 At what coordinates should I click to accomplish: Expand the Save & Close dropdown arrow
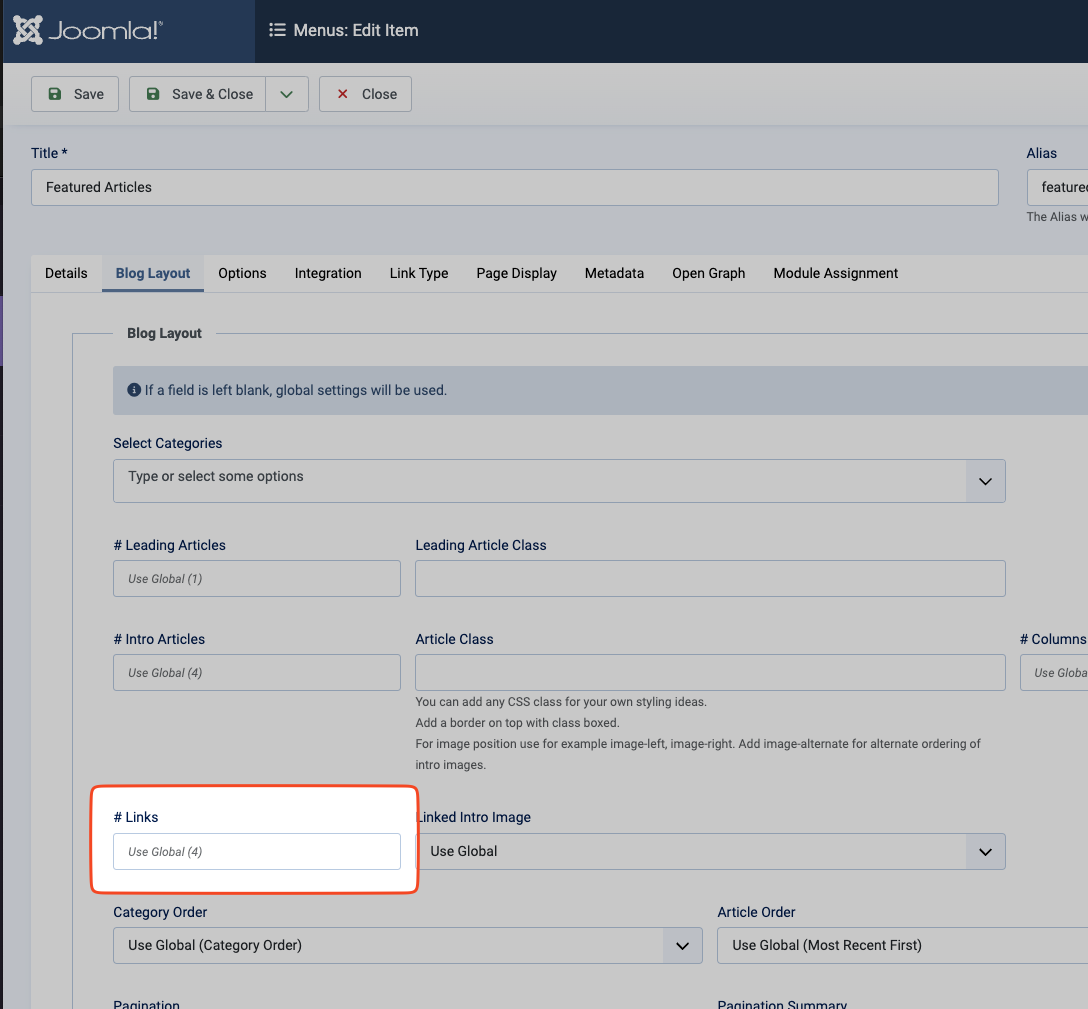[x=287, y=94]
